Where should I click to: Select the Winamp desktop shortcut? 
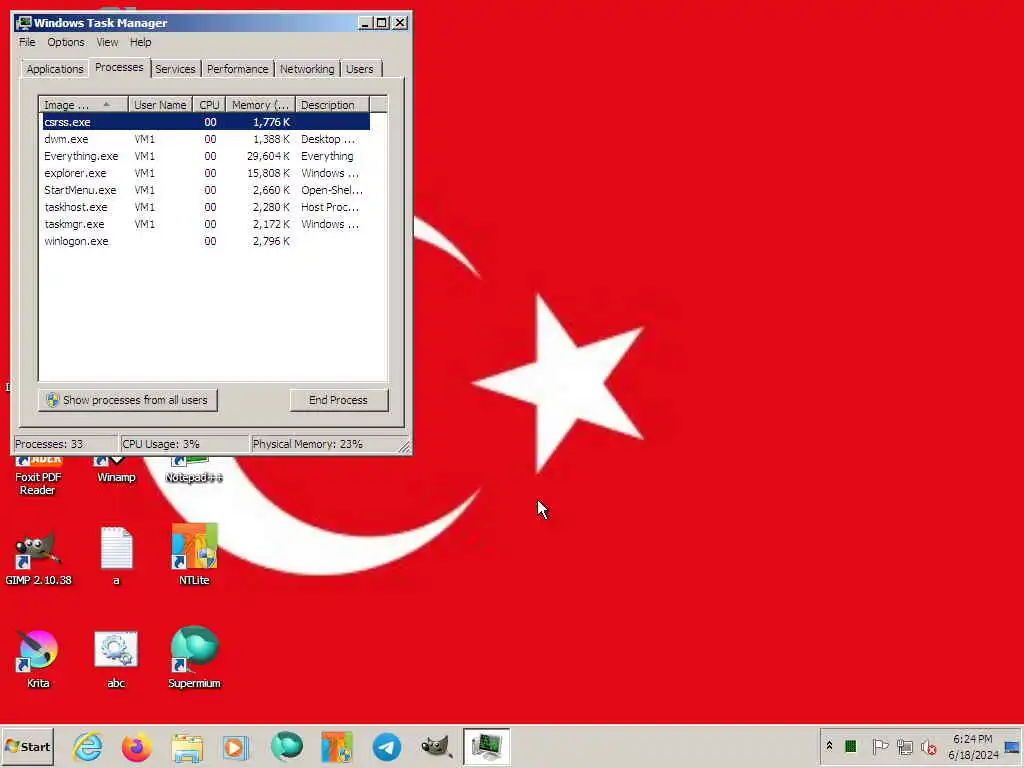coord(116,470)
